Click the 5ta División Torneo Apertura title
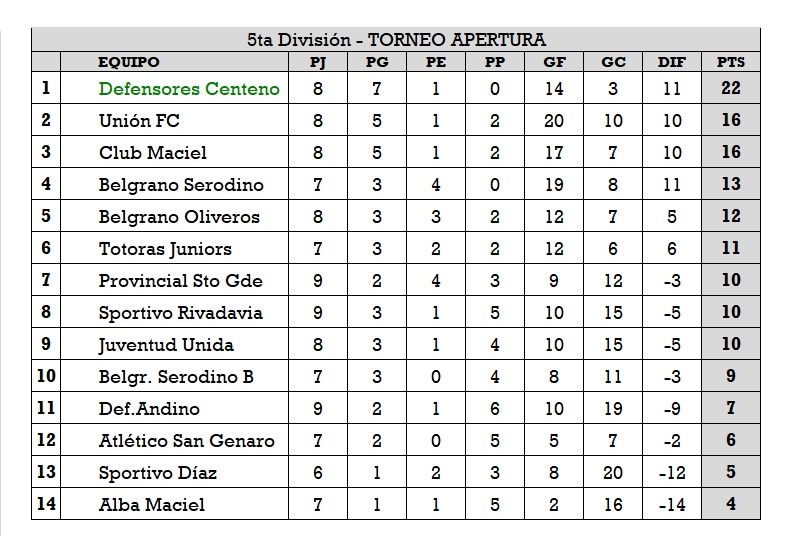 [x=396, y=40]
